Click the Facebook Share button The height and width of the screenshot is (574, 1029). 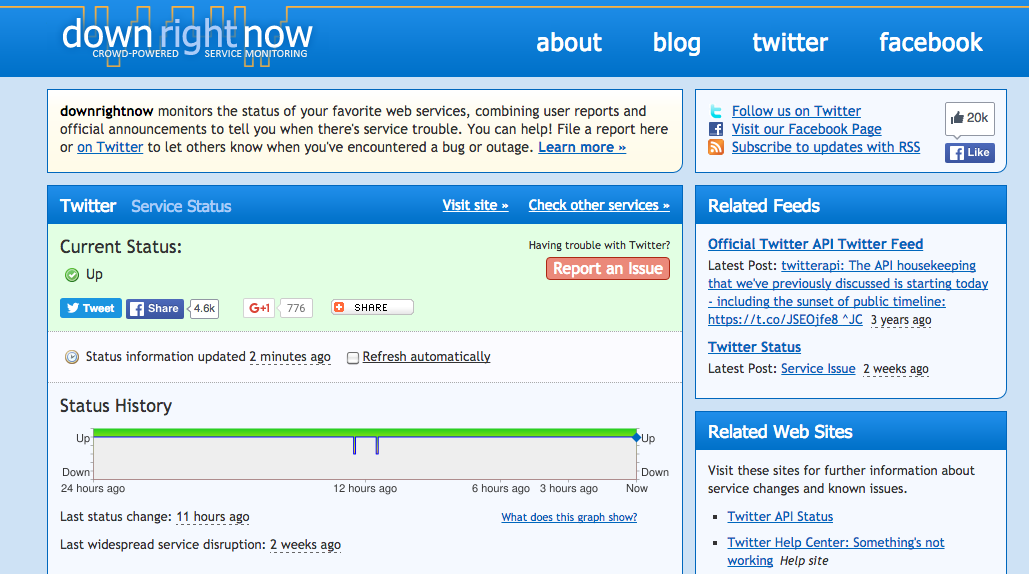[x=155, y=308]
